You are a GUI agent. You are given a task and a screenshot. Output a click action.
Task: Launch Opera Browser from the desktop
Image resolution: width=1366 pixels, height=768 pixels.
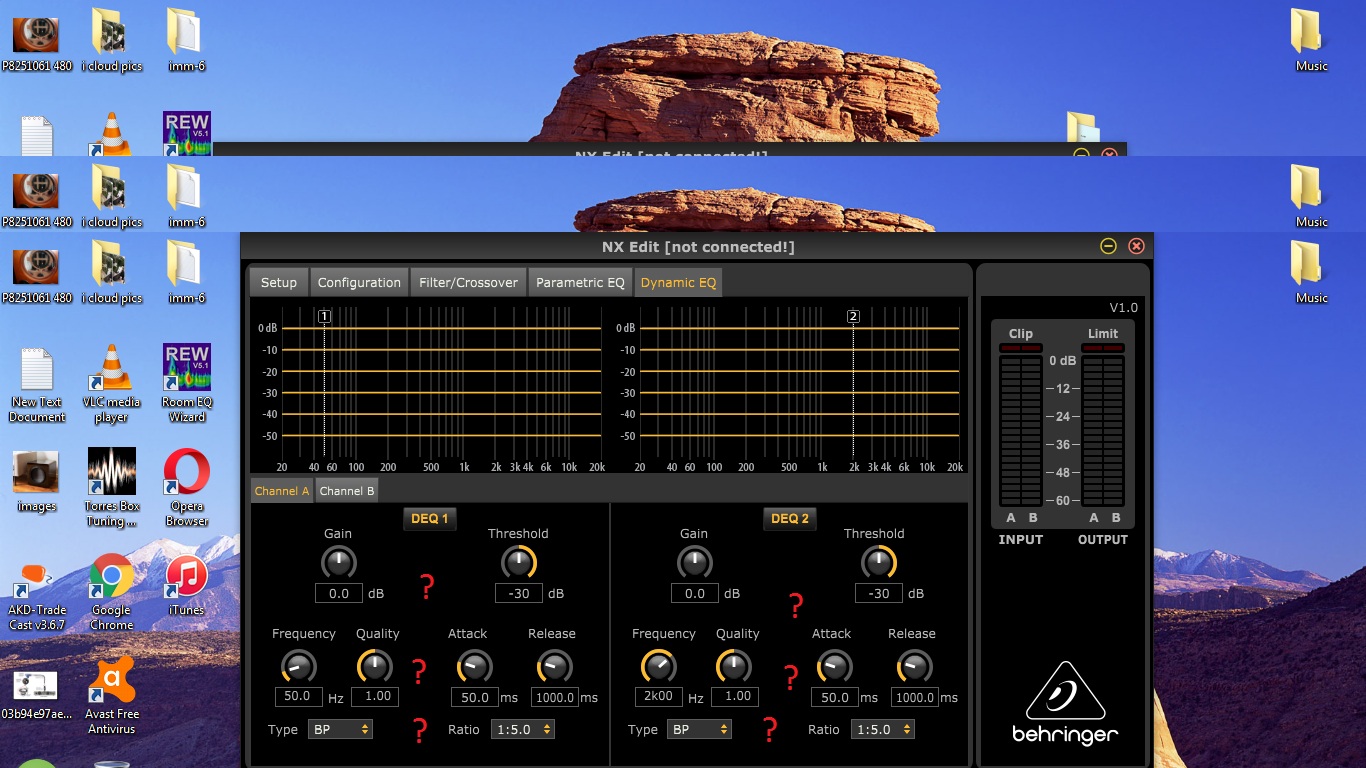click(187, 488)
